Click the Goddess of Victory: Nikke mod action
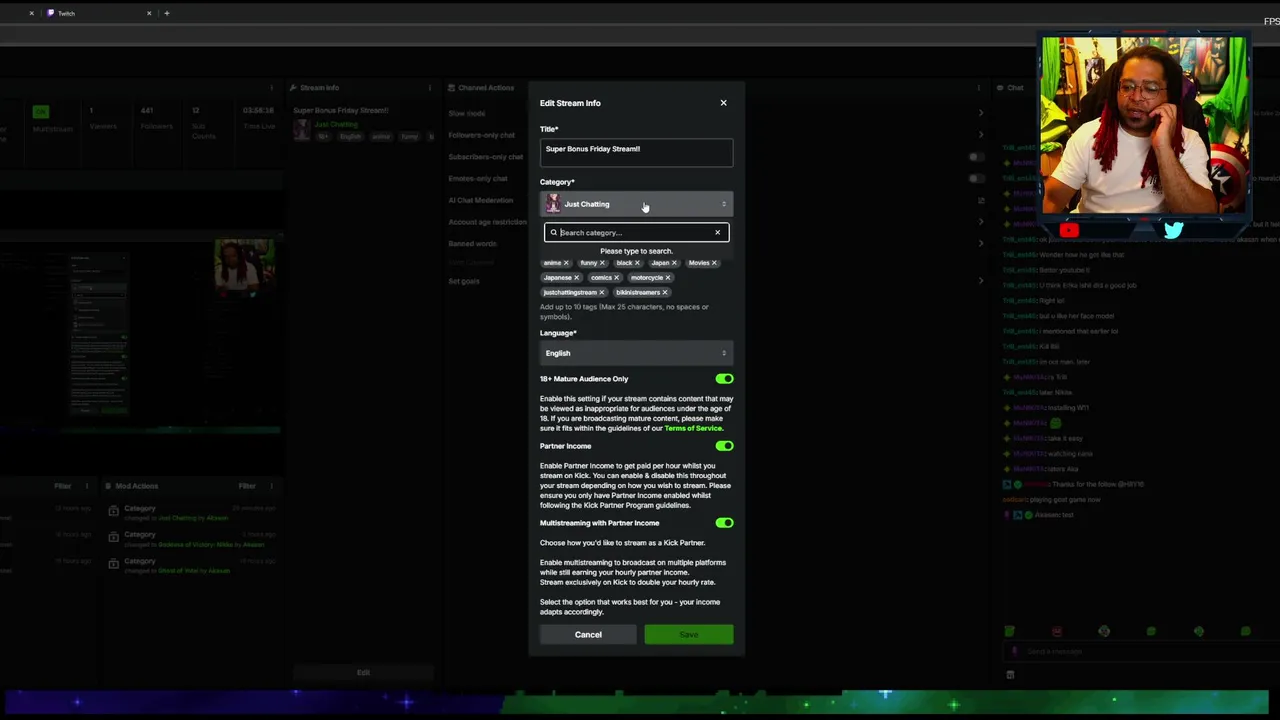Screen dimensions: 1280x720 (x=194, y=539)
